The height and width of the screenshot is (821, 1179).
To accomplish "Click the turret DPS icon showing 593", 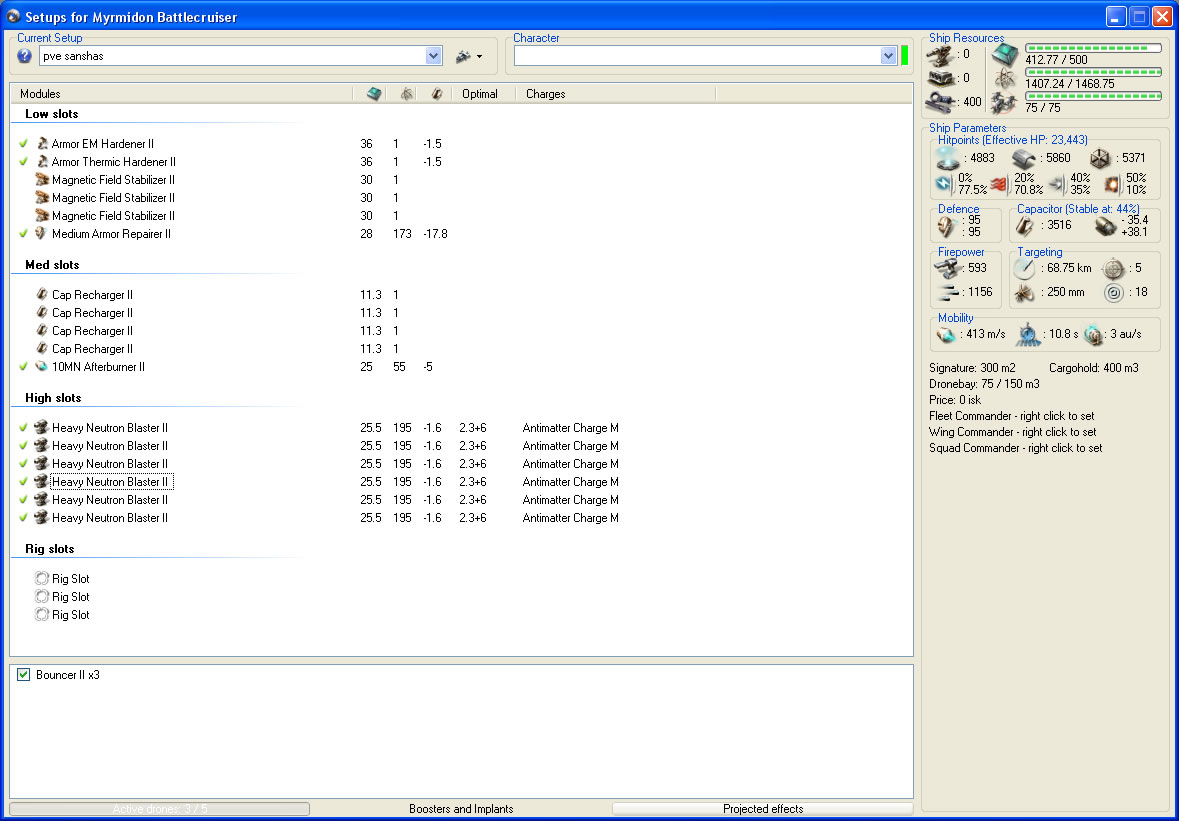I will coord(947,268).
